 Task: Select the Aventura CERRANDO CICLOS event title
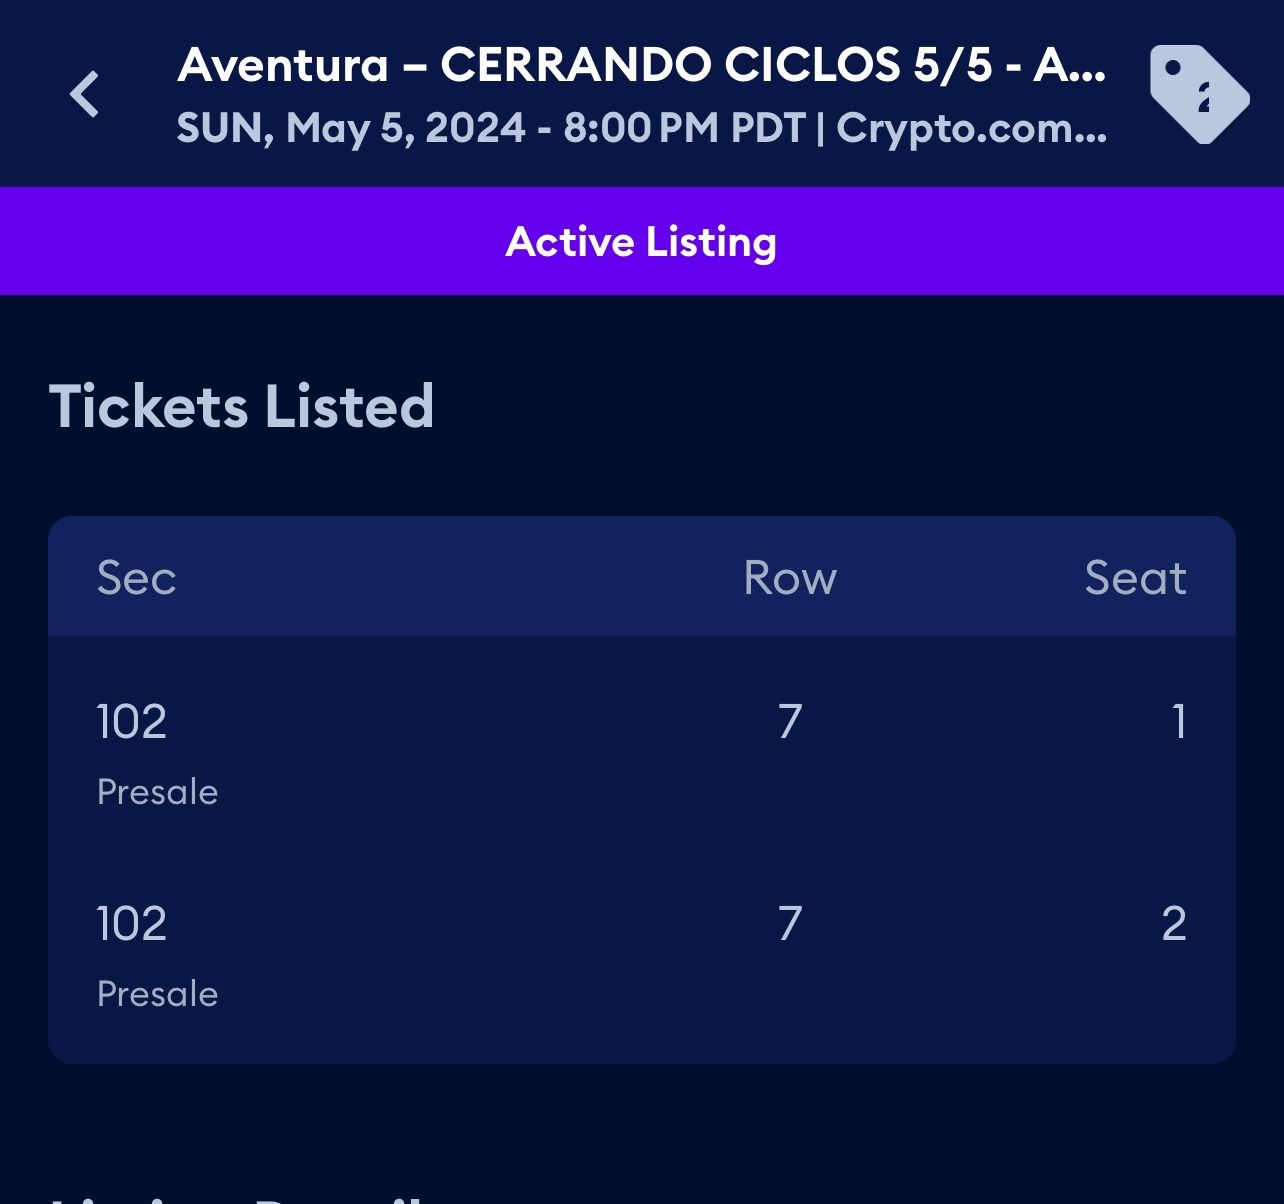(641, 66)
